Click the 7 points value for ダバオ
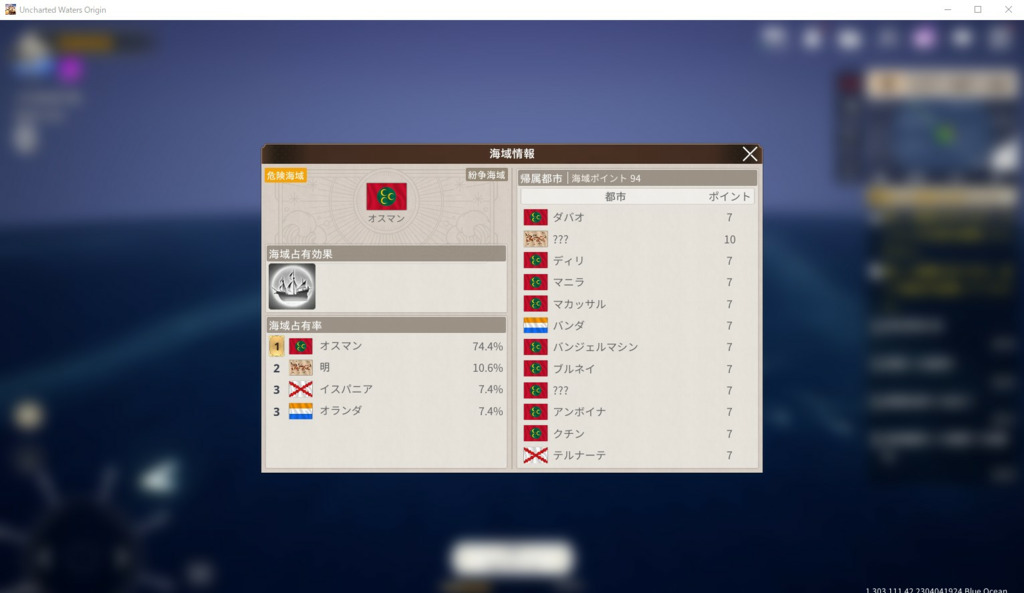 [729, 217]
